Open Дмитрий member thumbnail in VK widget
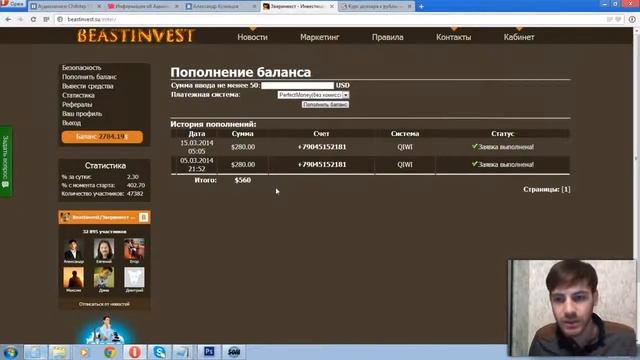Screen dimensions: 640x360 [134, 278]
